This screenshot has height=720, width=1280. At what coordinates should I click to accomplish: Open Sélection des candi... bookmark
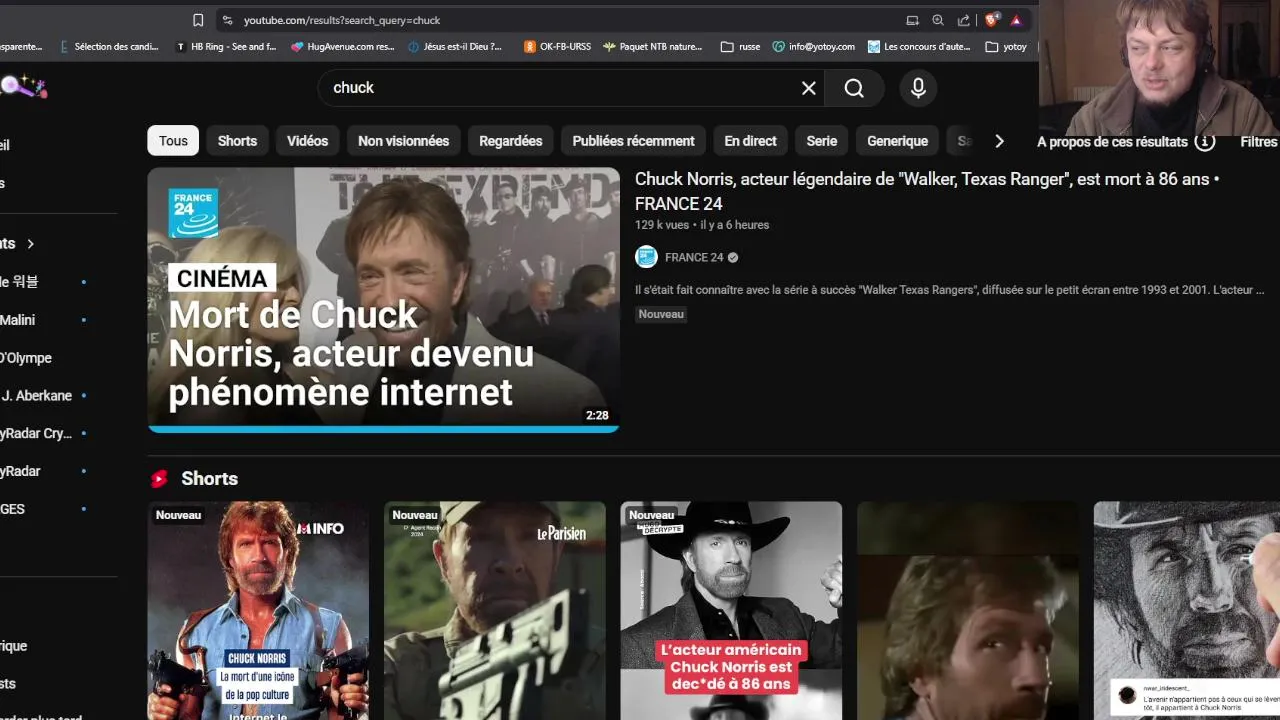109,46
